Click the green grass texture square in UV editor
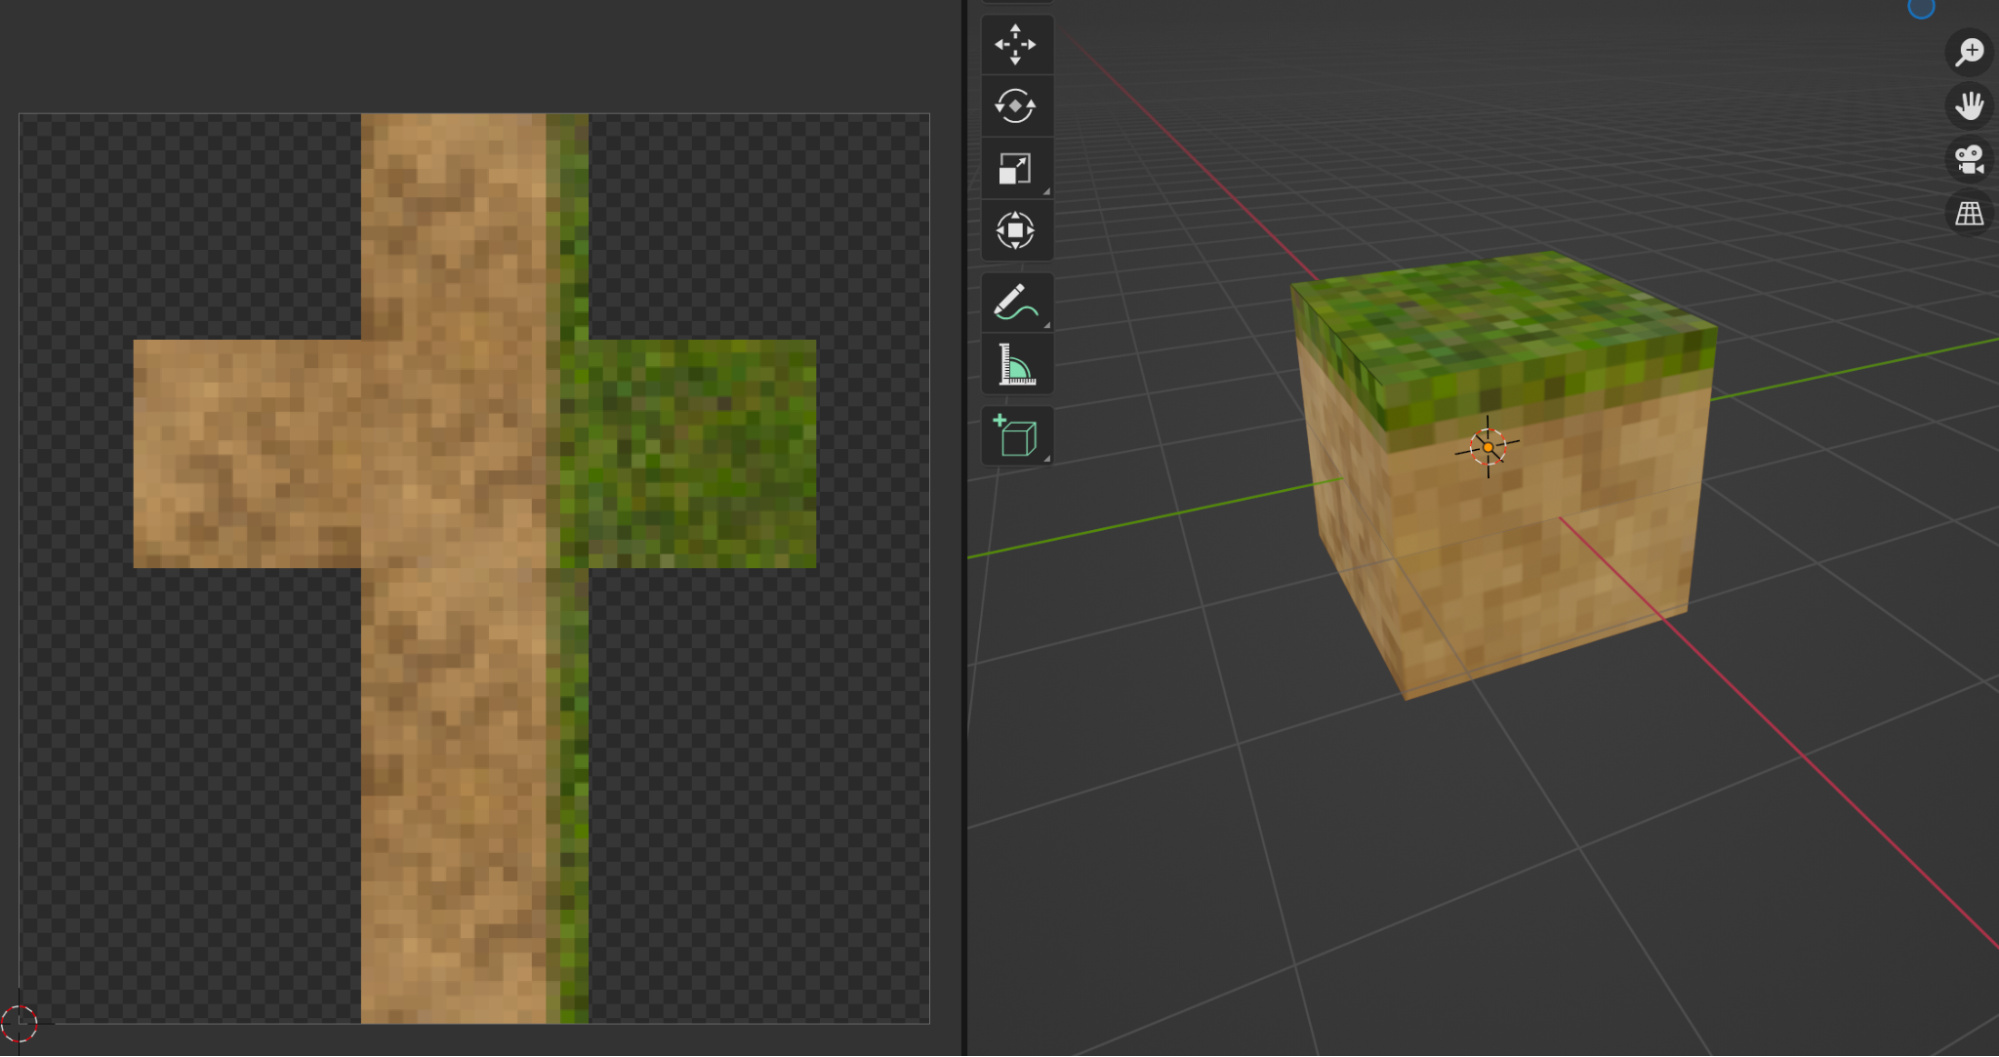This screenshot has width=1999, height=1057. click(702, 454)
